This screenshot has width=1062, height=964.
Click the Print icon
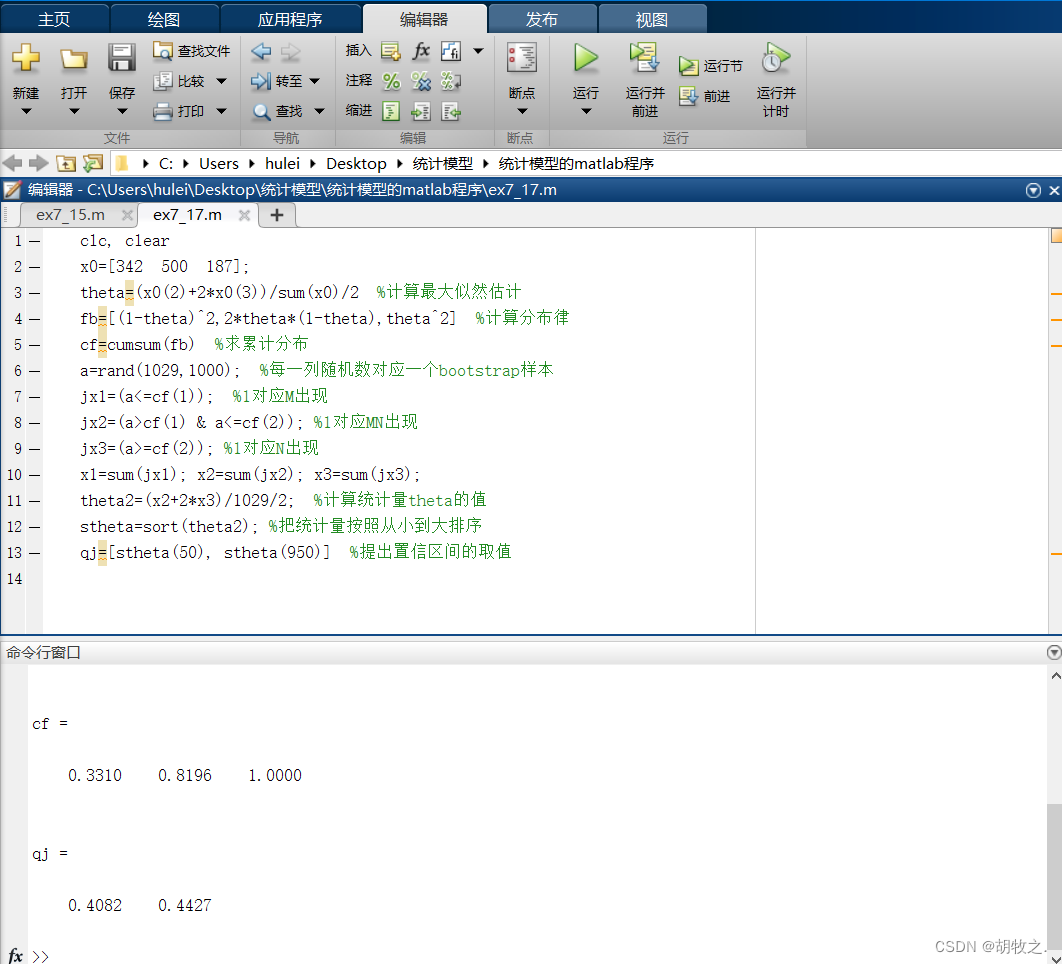tap(163, 111)
